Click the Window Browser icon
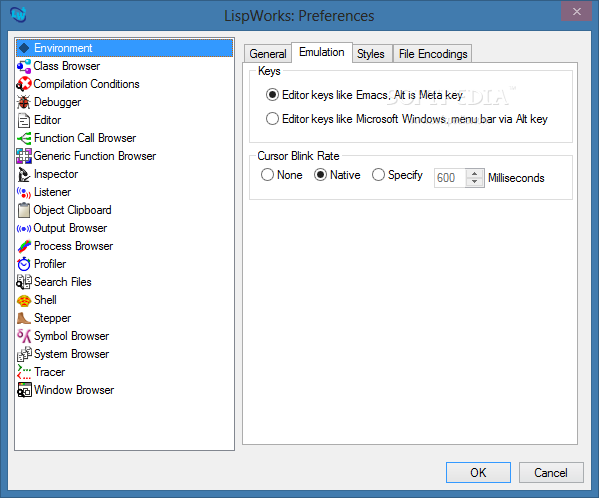Image resolution: width=599 pixels, height=498 pixels. (x=24, y=390)
